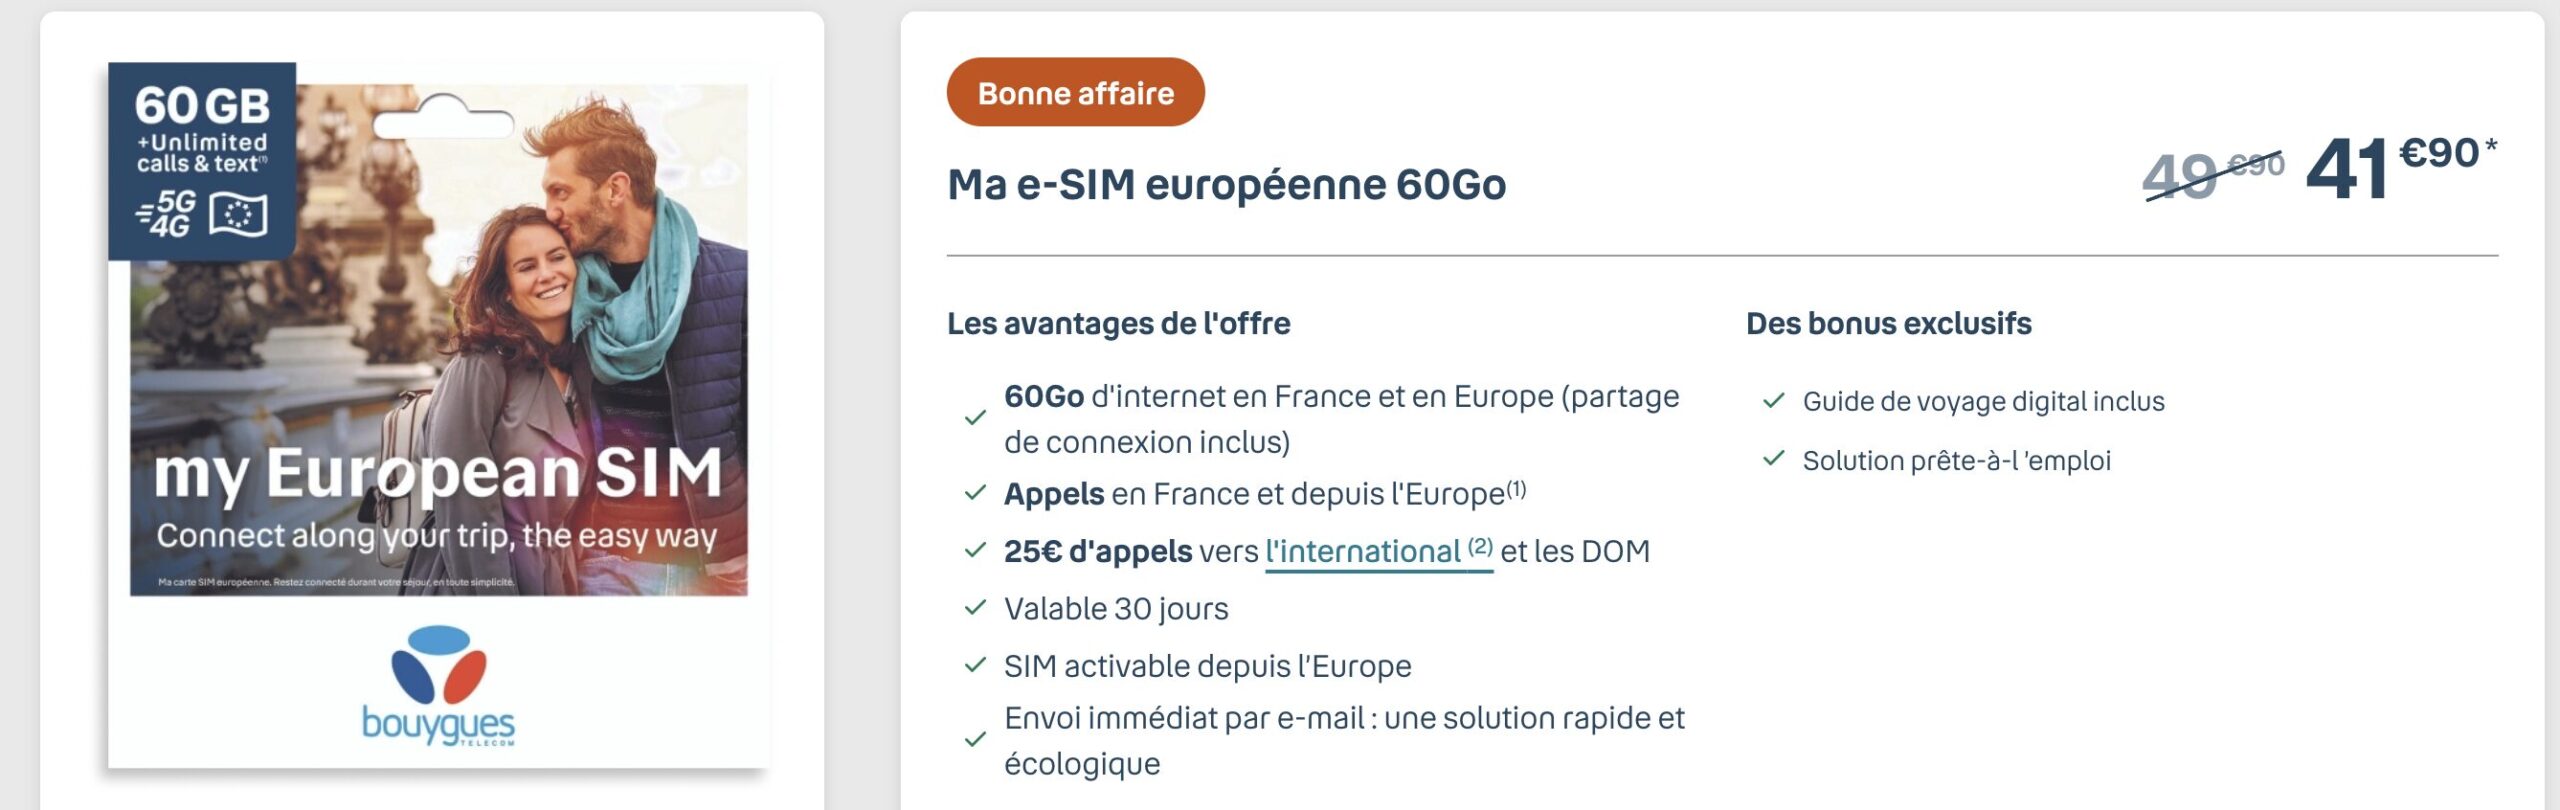Click the crossed-out 49€90 price

(x=2213, y=173)
